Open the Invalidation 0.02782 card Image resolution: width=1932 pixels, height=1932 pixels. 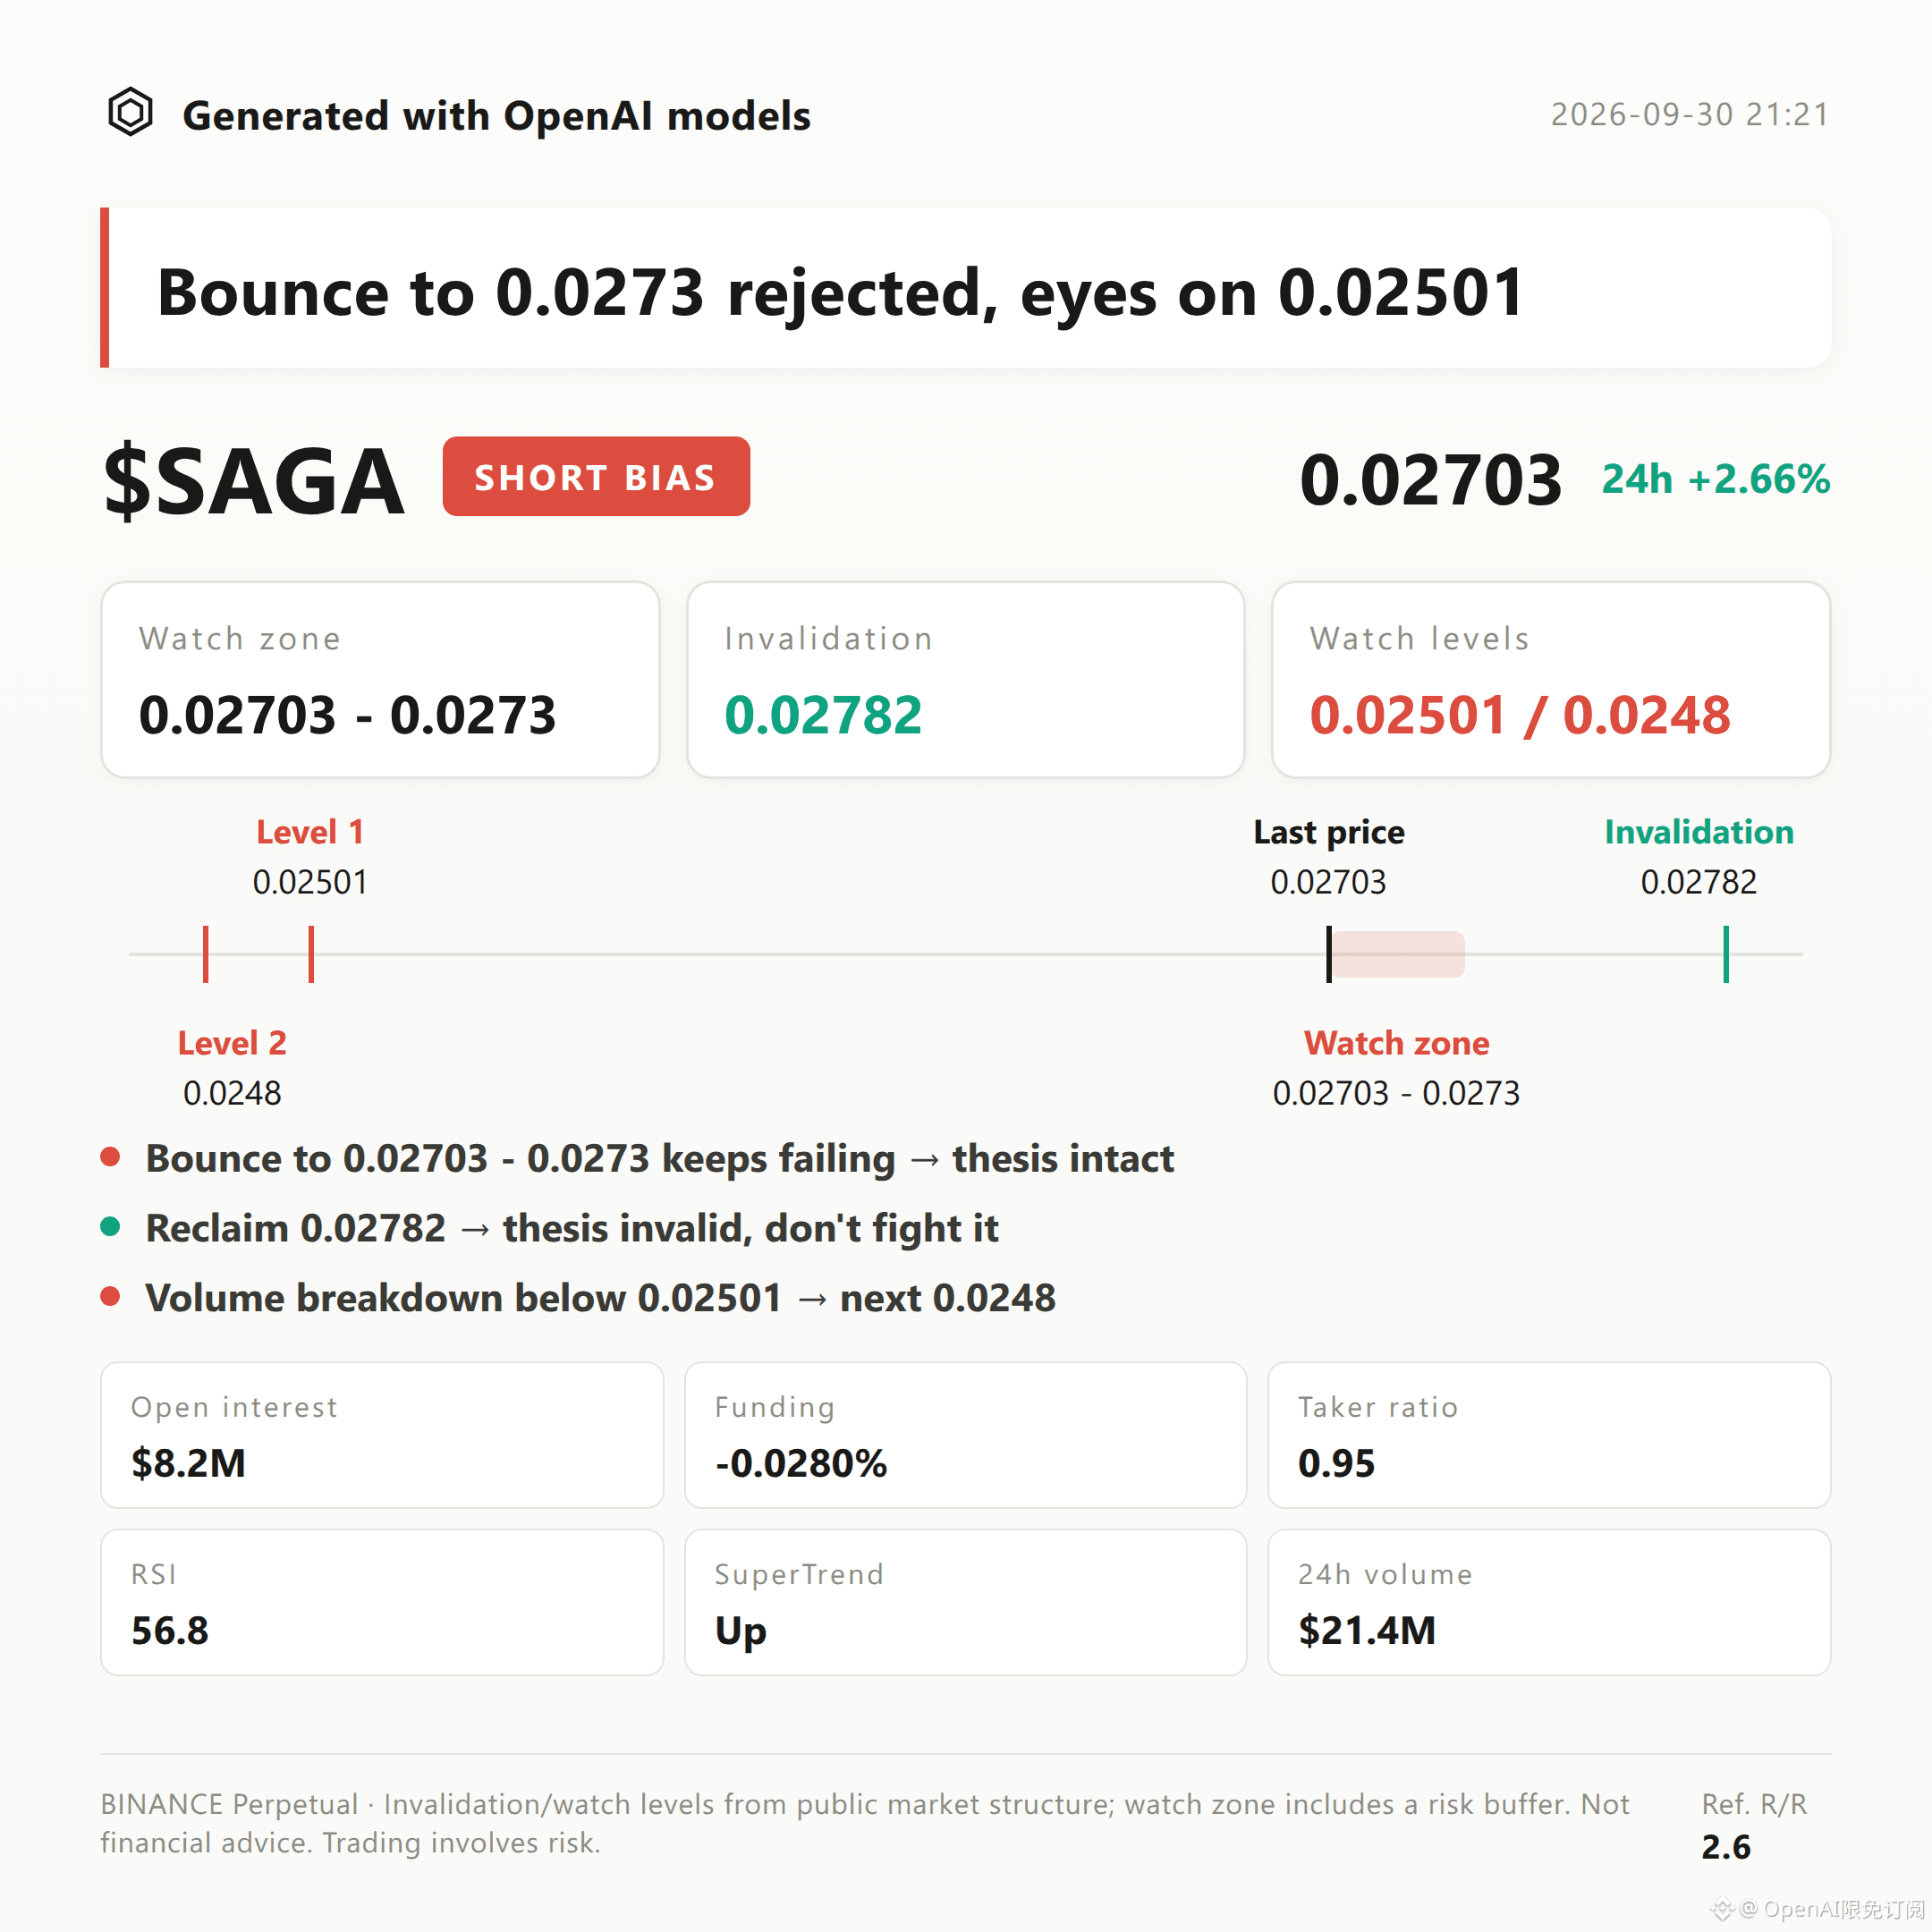coord(966,680)
